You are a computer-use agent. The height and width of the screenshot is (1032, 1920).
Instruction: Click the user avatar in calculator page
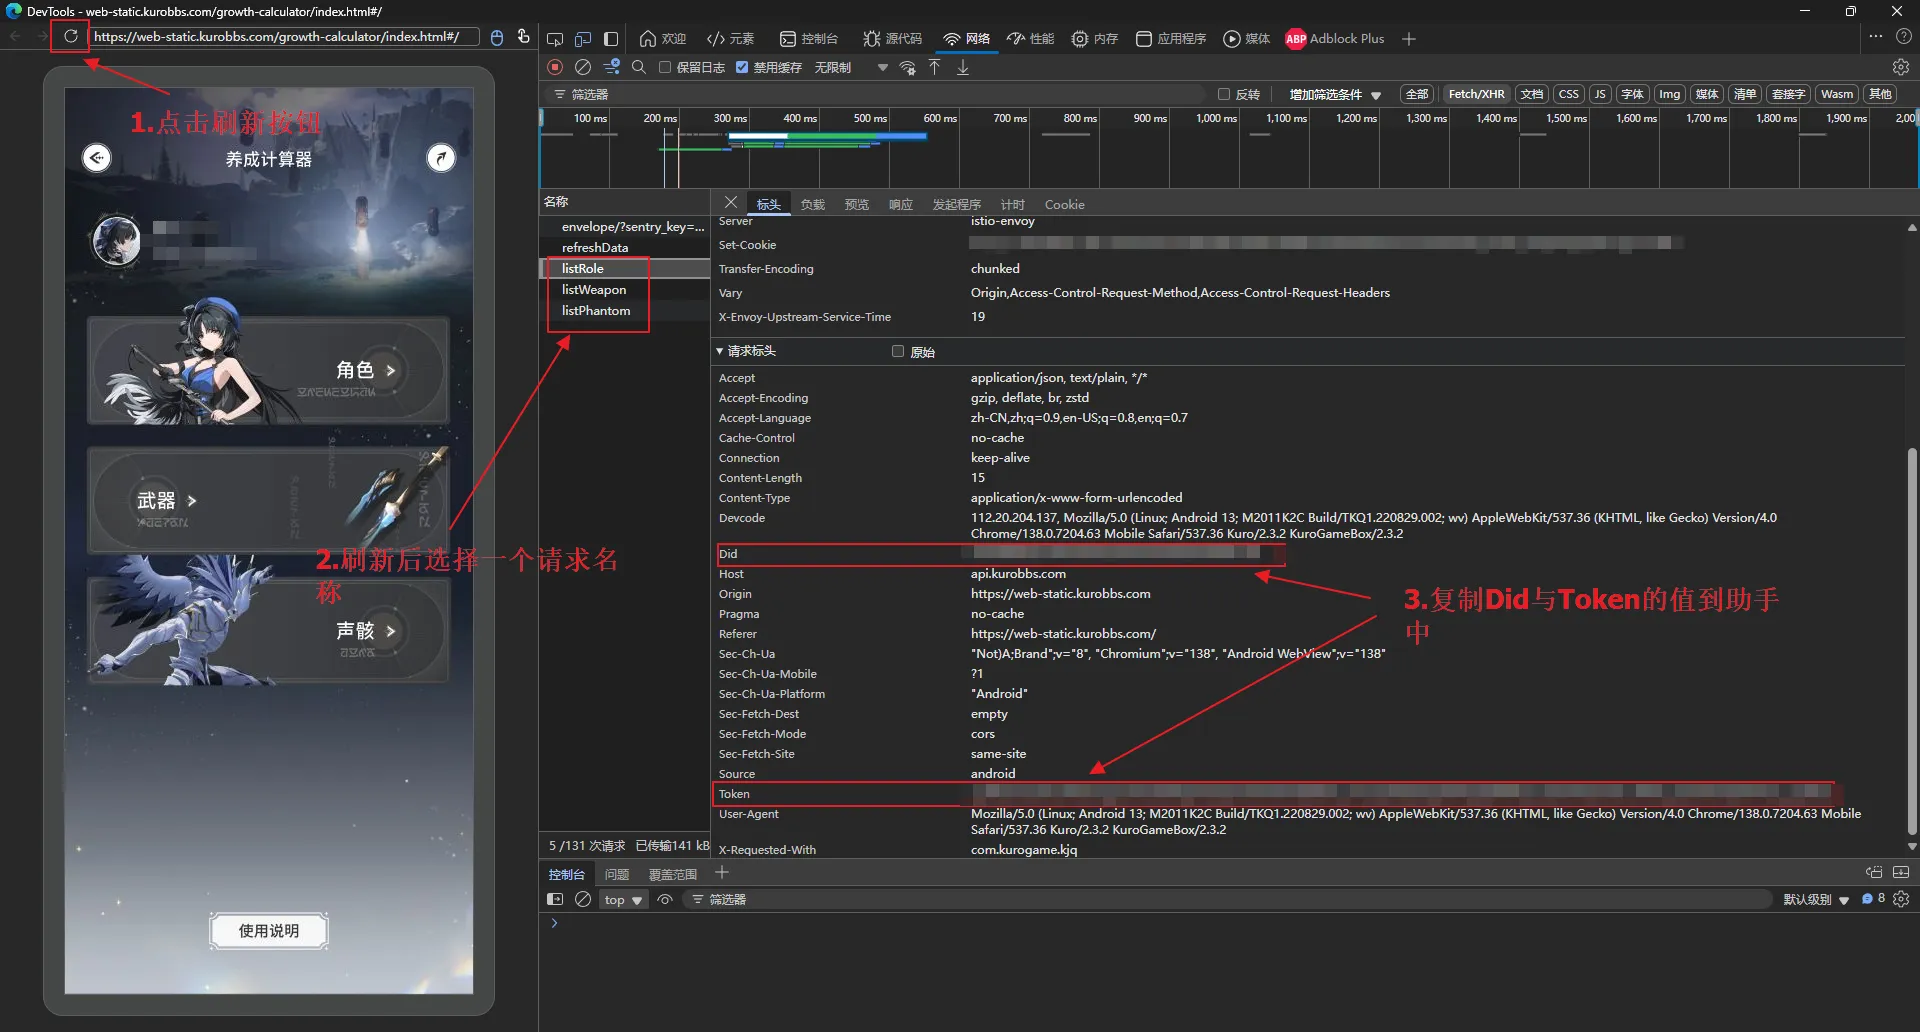pos(117,240)
